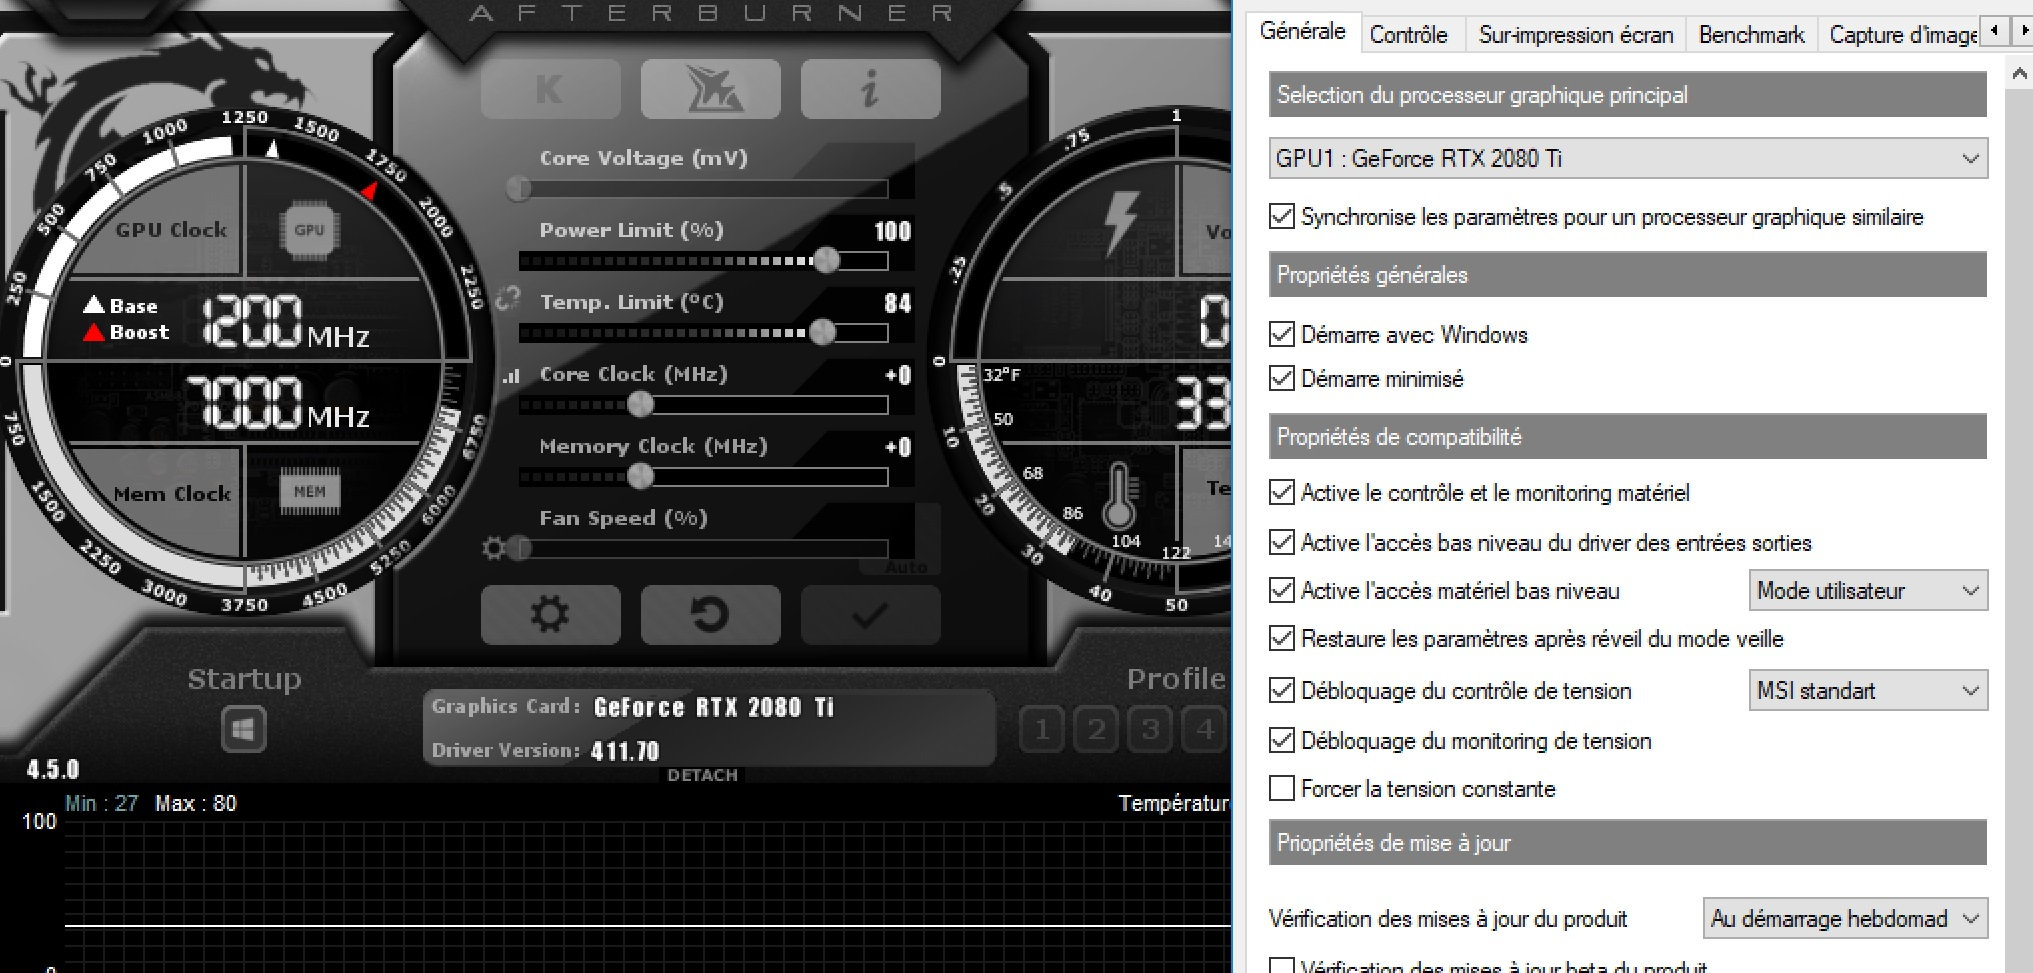Open the Benchmark tab
The width and height of the screenshot is (2033, 973).
pos(1751,35)
